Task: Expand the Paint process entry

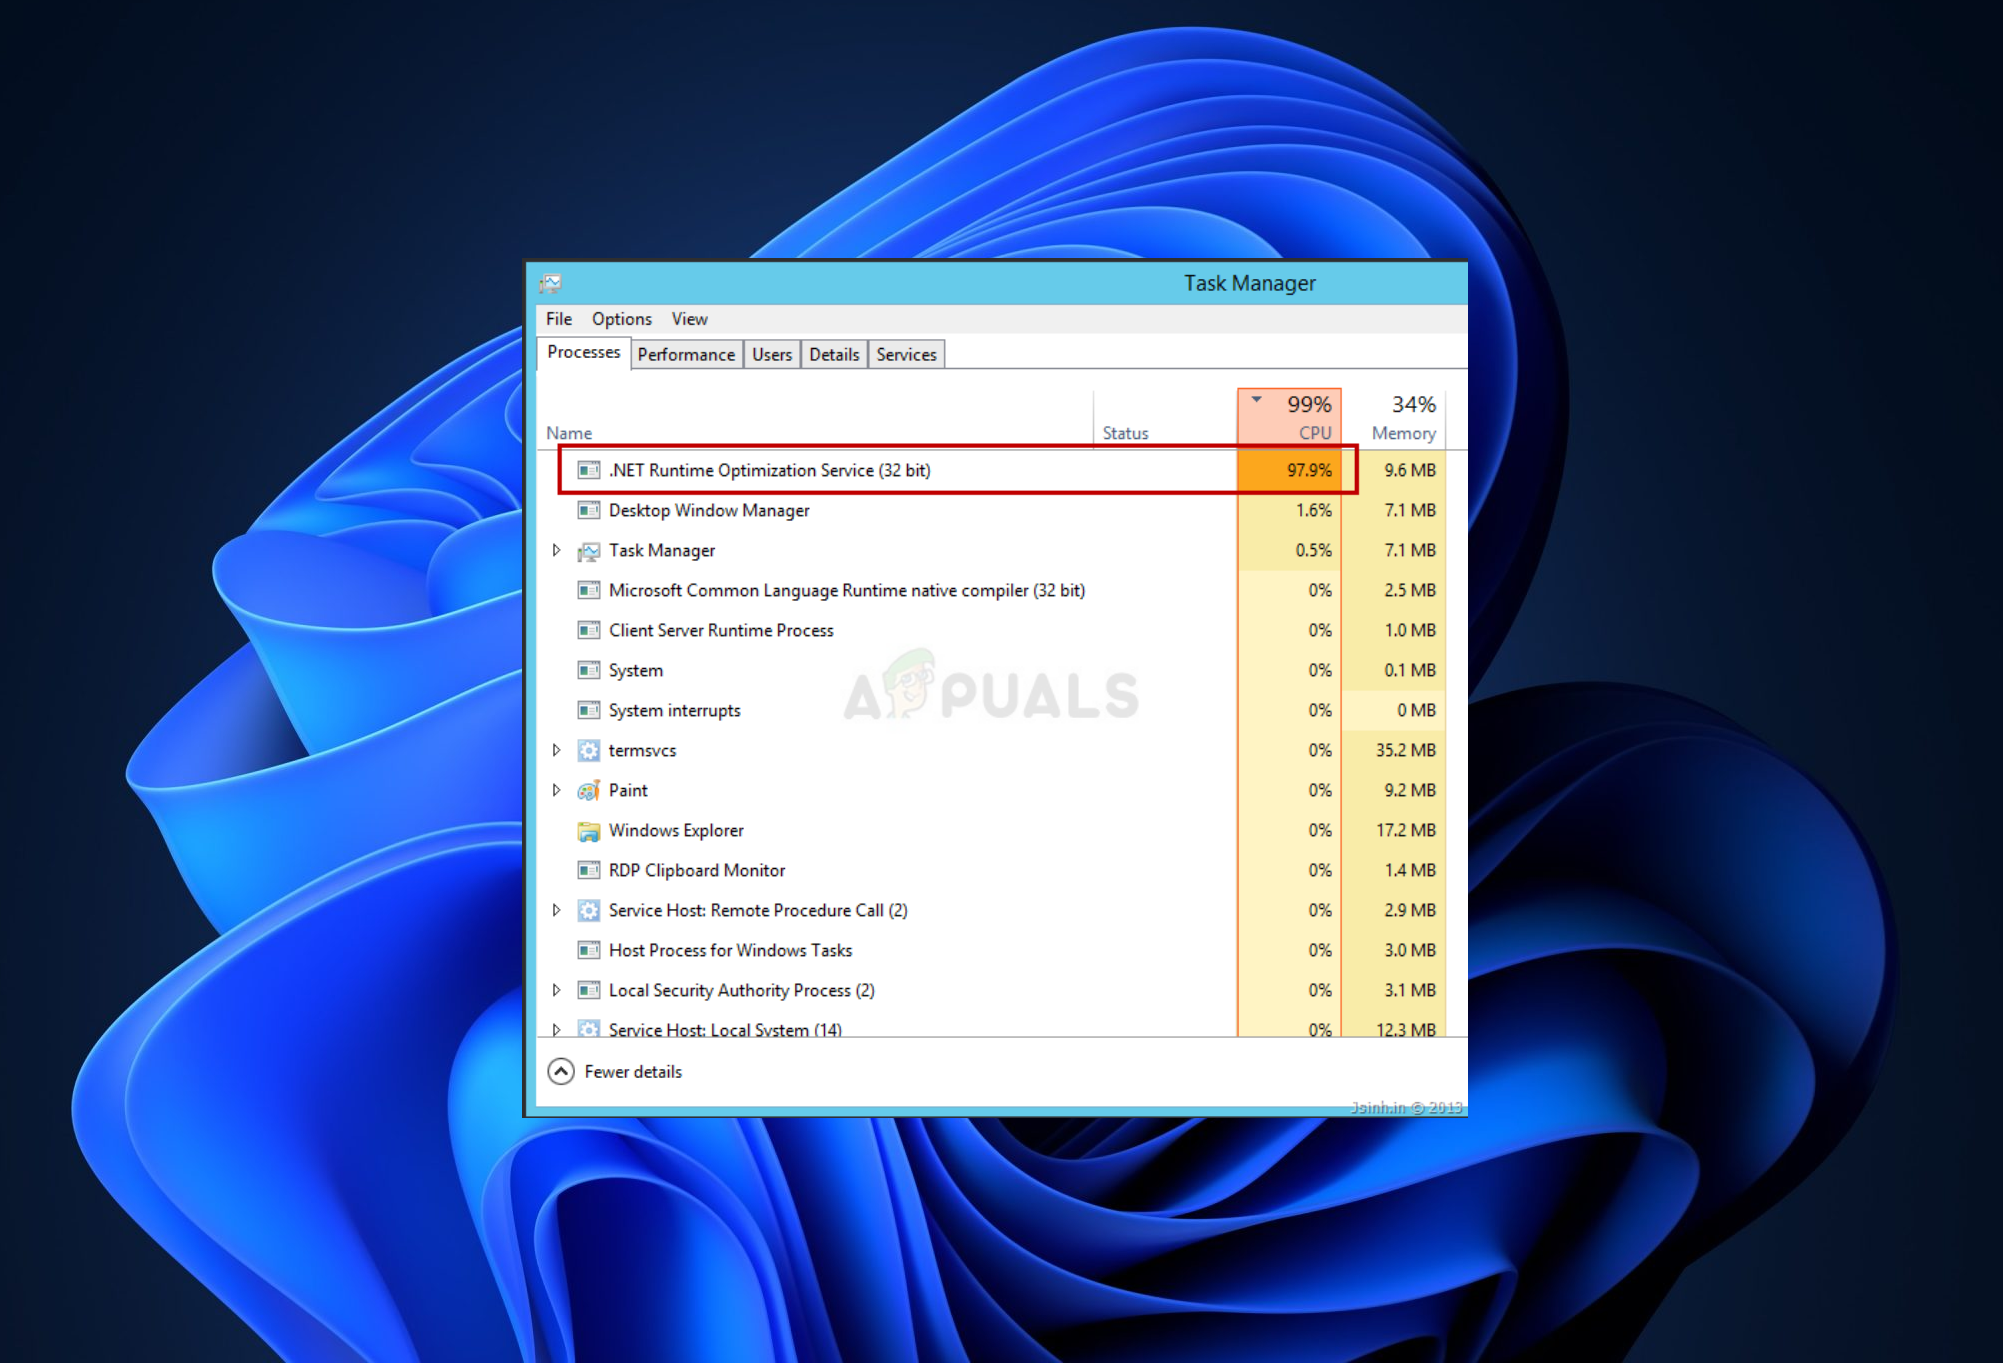Action: point(556,790)
